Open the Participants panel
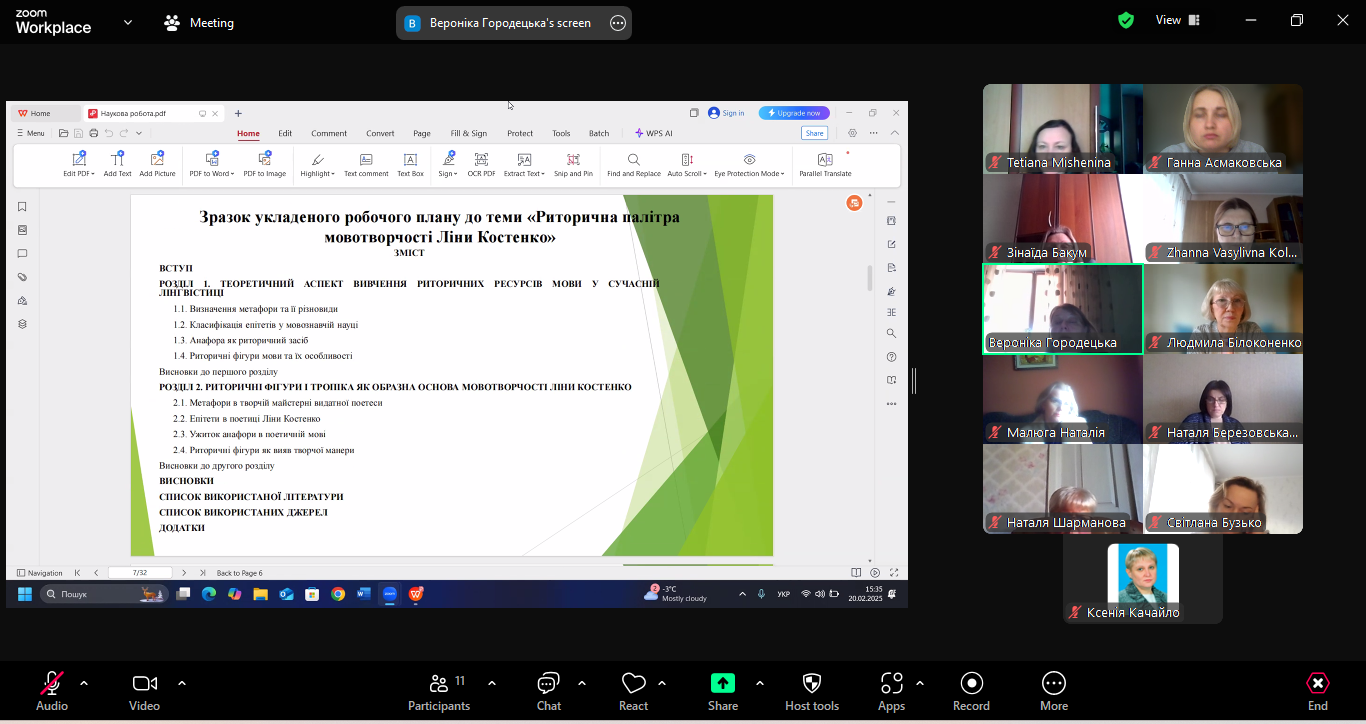 439,691
